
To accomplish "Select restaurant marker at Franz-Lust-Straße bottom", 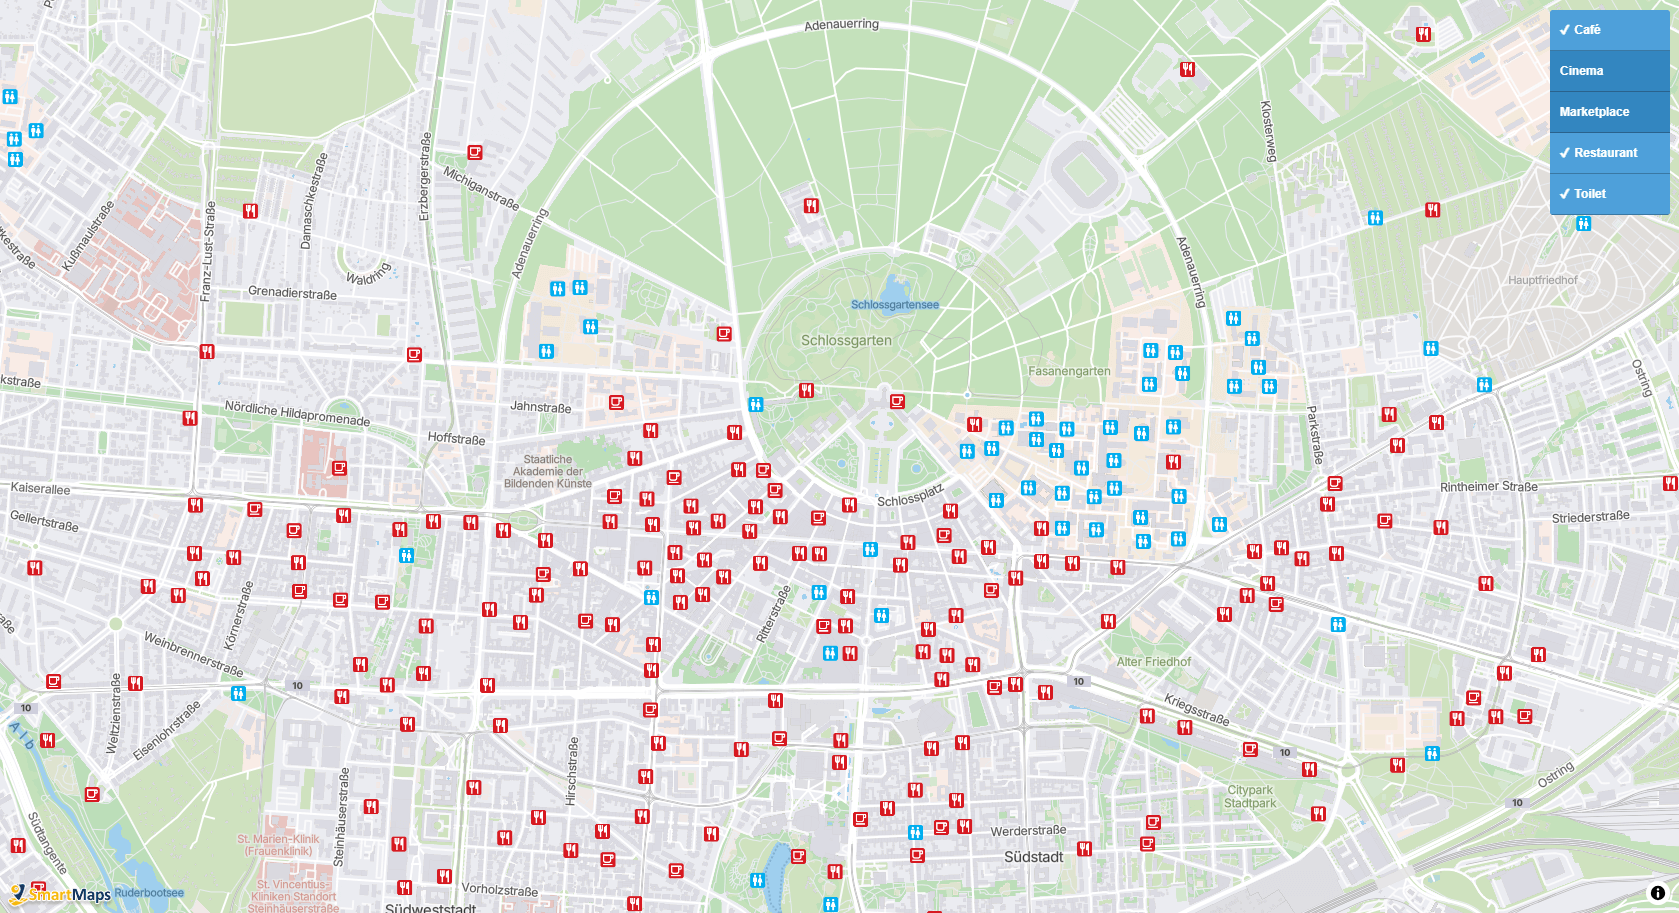I will tap(207, 352).
